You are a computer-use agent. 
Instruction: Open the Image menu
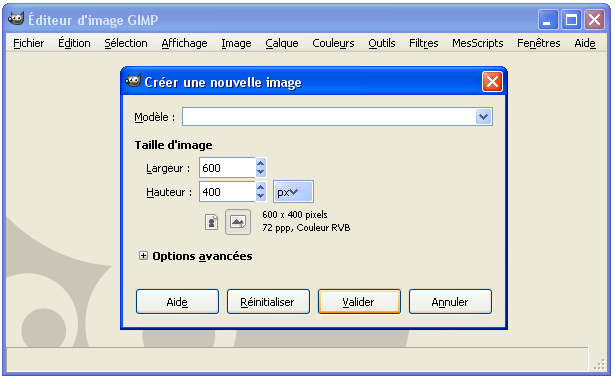tap(236, 43)
